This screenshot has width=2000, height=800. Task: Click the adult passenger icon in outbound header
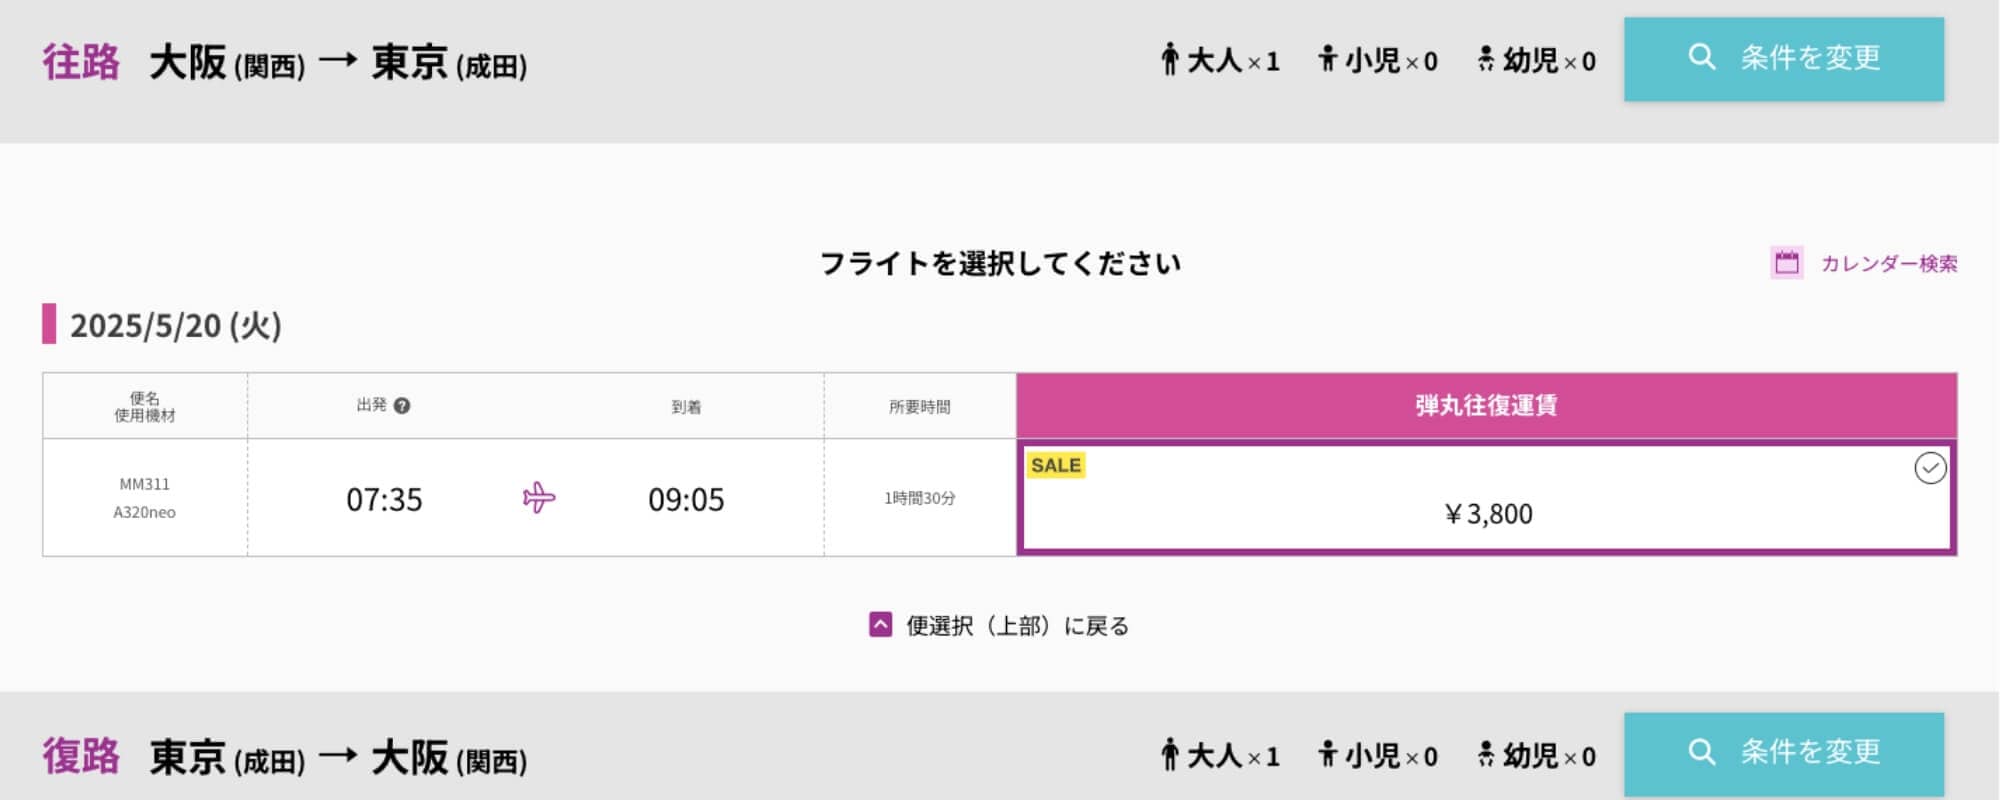point(1169,59)
